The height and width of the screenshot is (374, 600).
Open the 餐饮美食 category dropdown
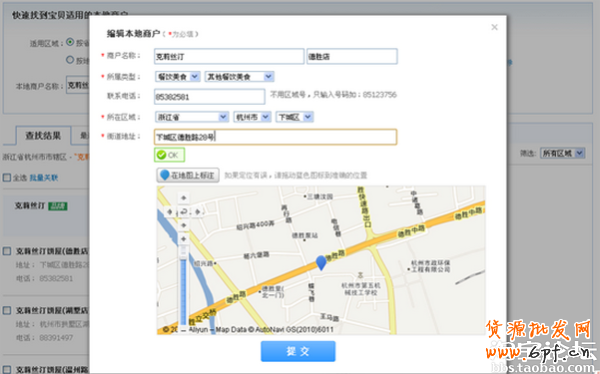coord(178,77)
